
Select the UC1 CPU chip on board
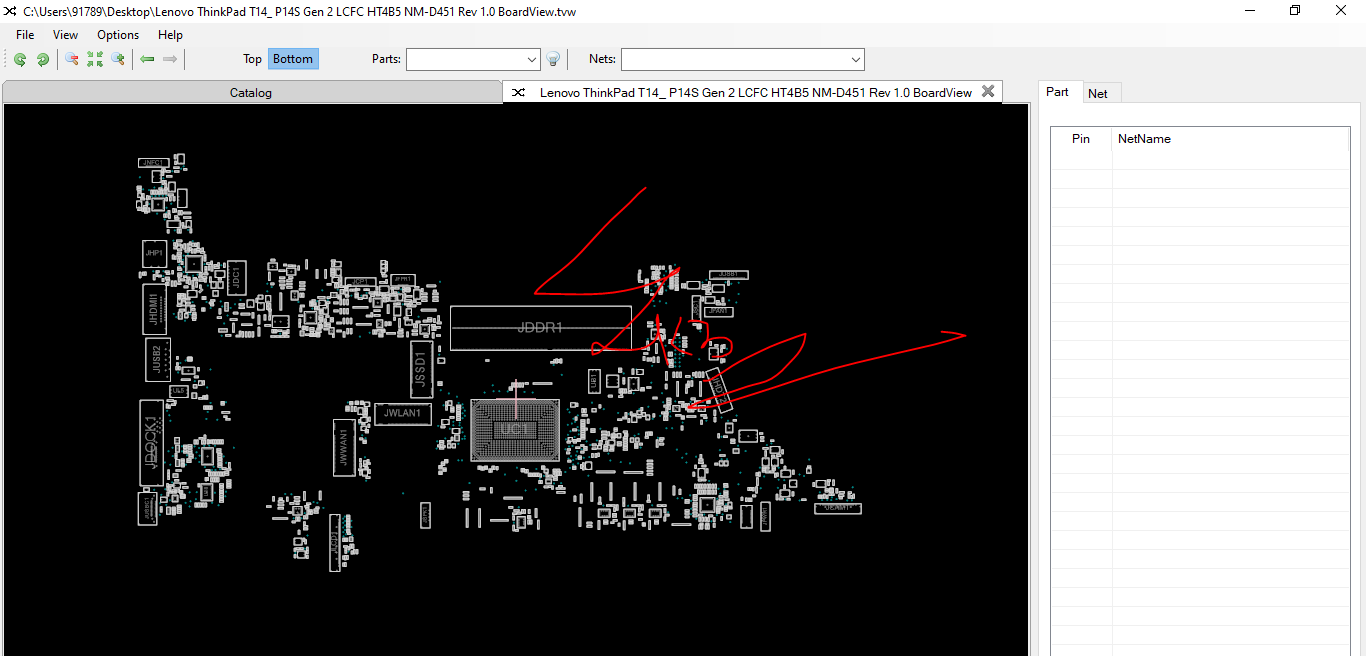(x=515, y=429)
